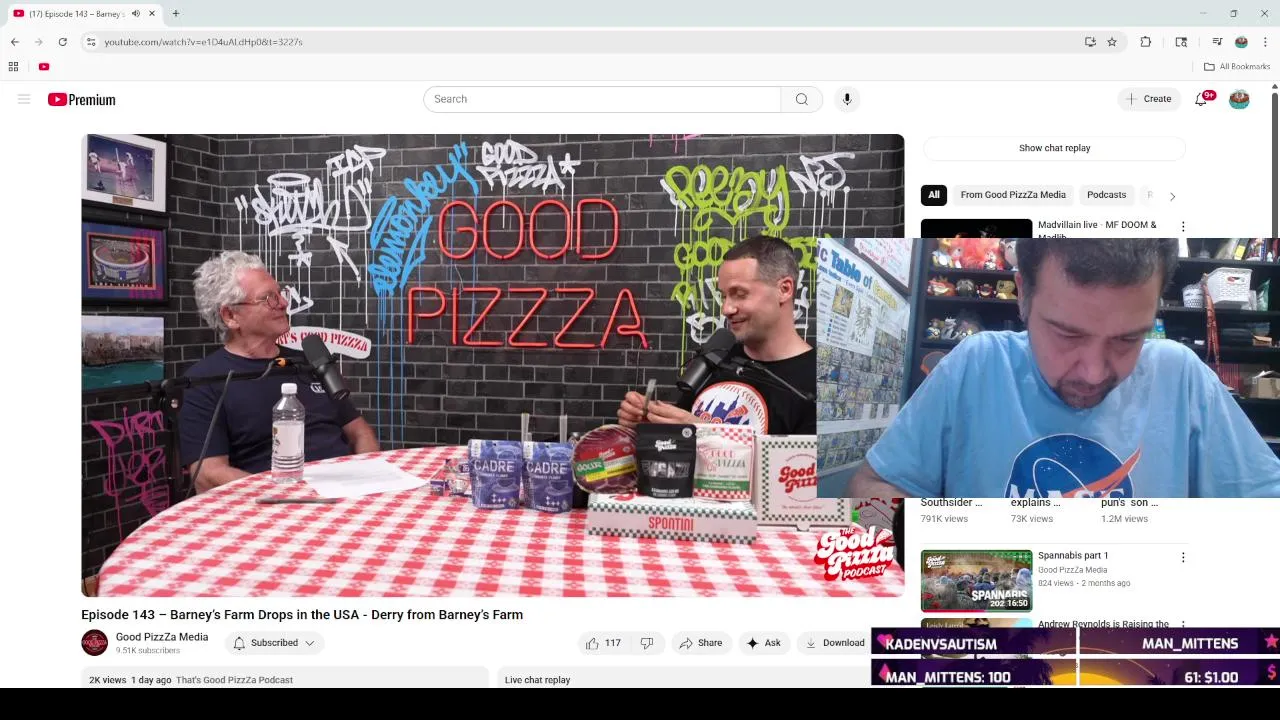Open Good PizzZa Media channel avatar
This screenshot has width=1280, height=720.
pos(94,643)
